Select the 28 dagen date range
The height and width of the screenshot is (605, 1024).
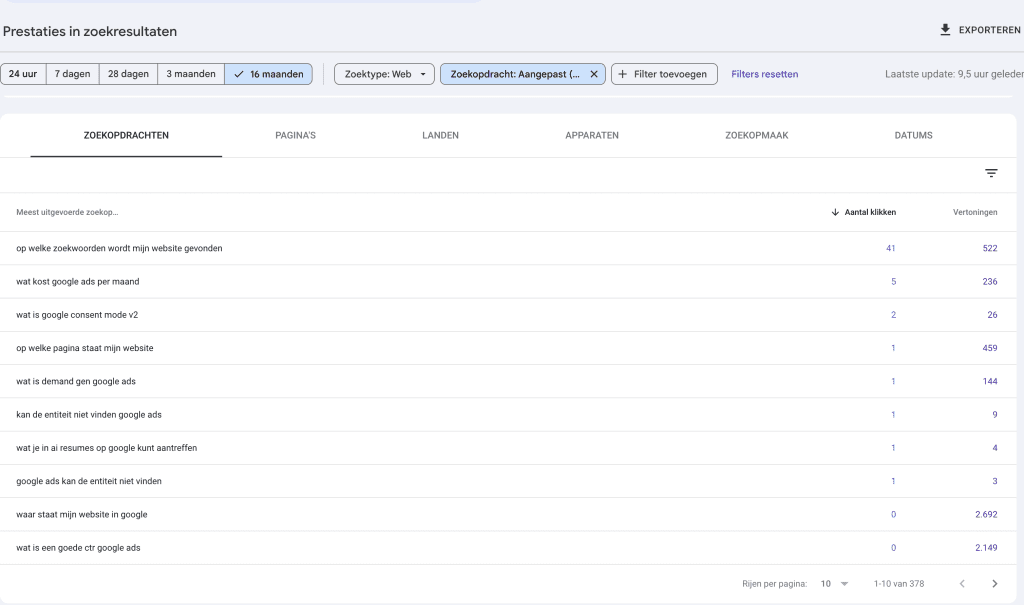click(x=128, y=74)
